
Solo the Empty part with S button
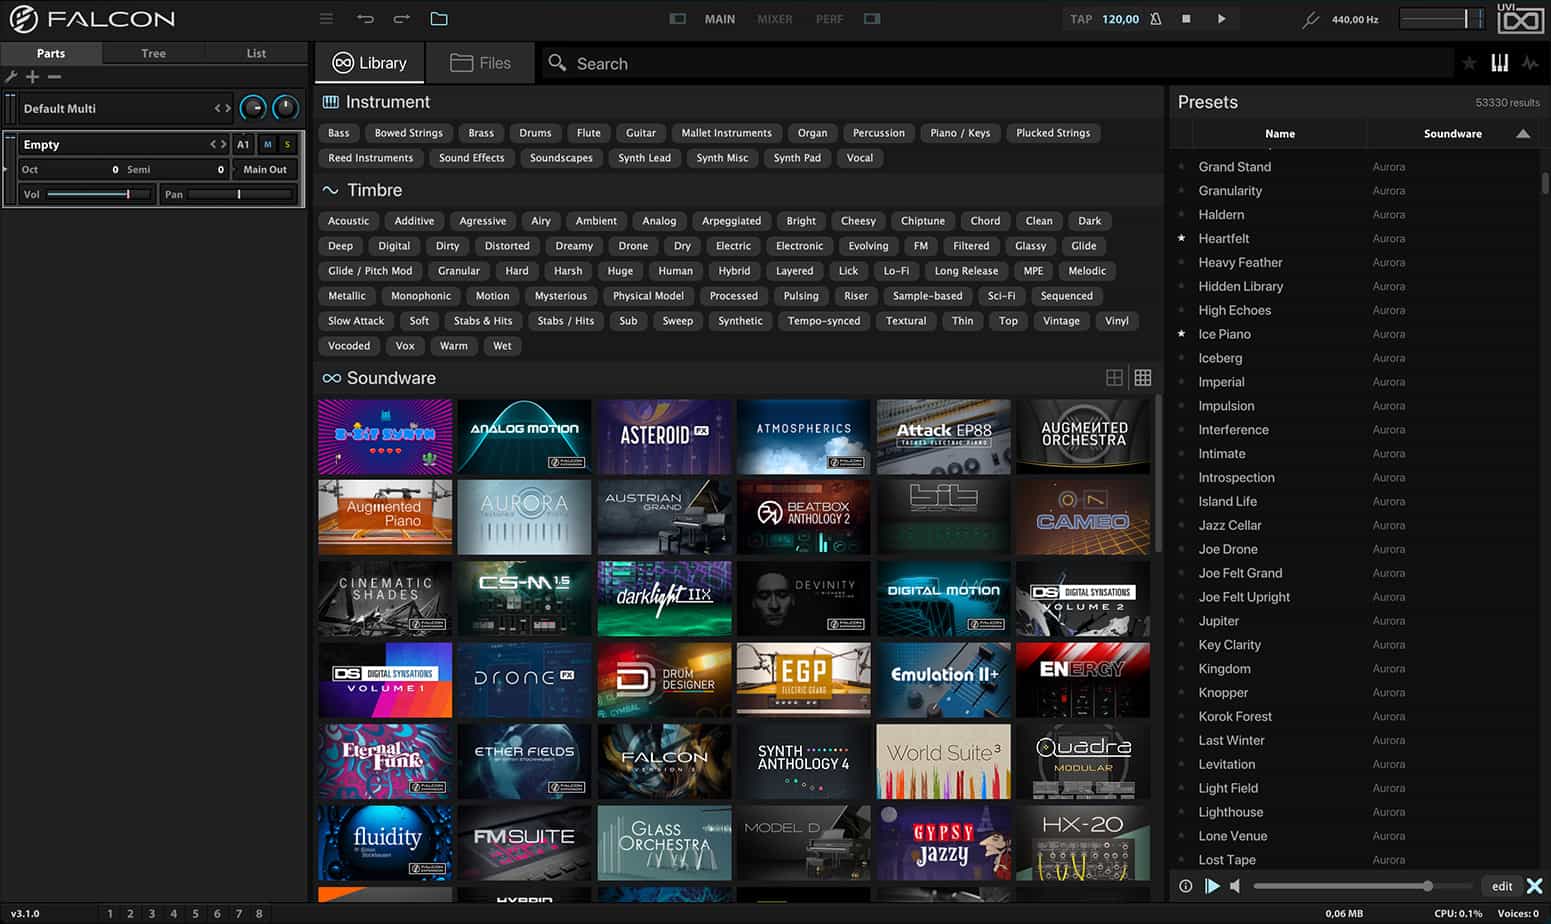click(287, 145)
